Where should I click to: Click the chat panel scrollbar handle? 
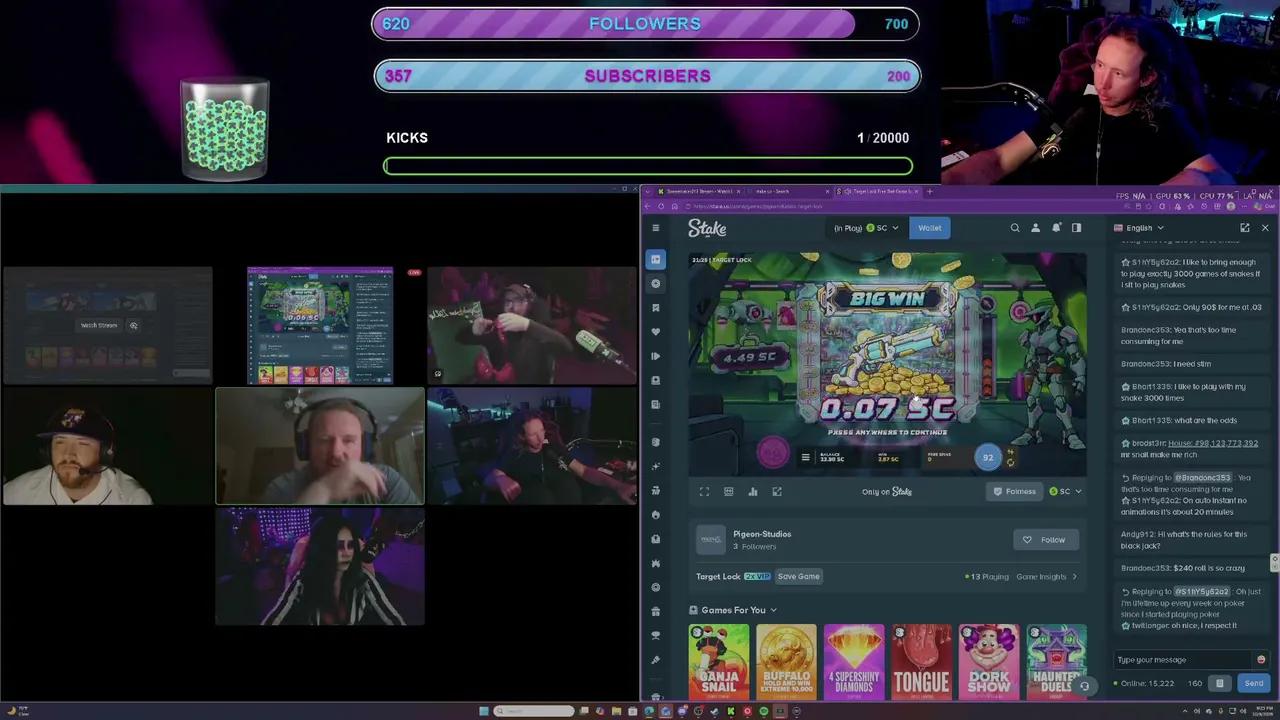click(x=1274, y=563)
